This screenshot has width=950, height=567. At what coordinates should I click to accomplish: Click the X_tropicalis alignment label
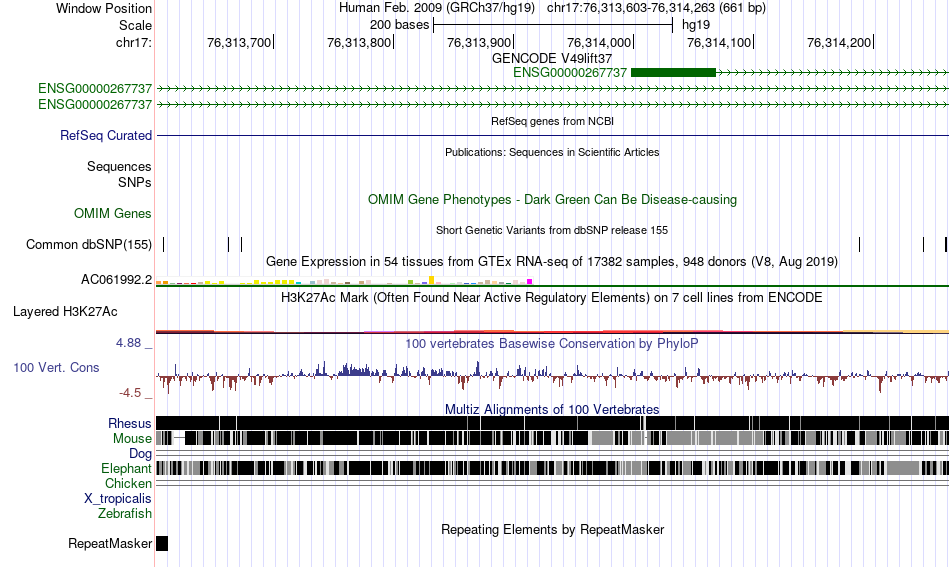[x=118, y=498]
